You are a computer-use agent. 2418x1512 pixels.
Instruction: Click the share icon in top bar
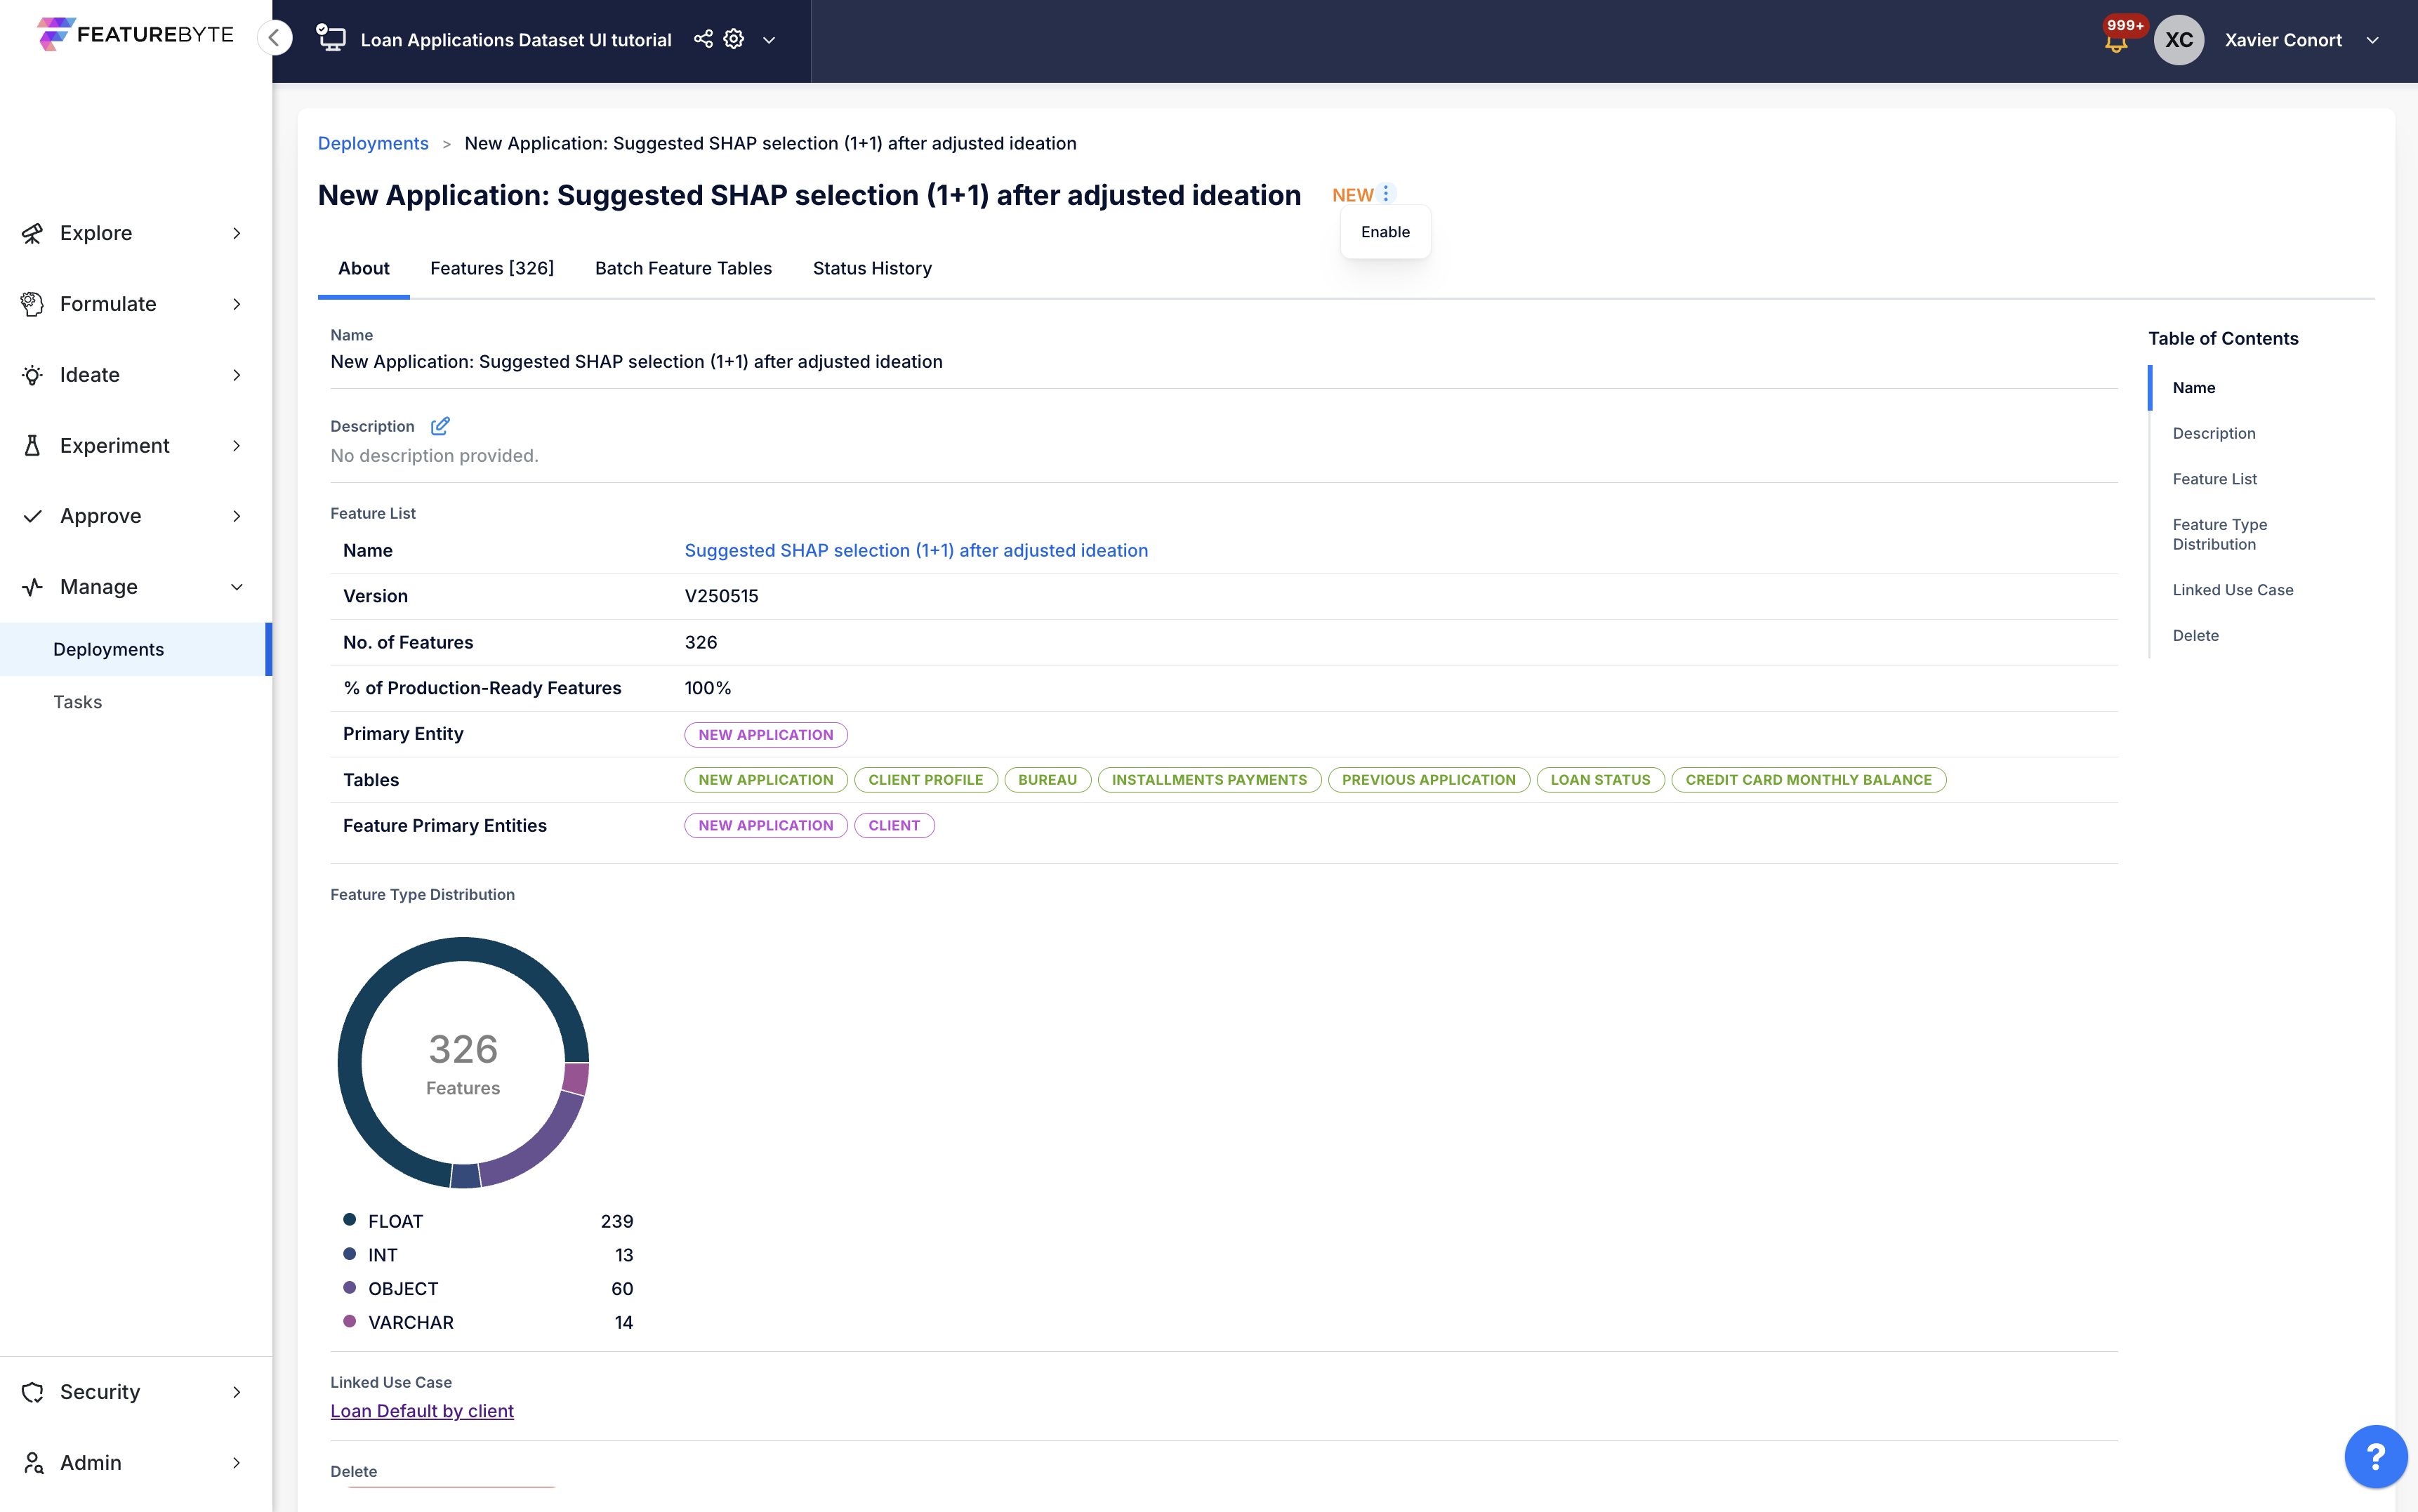pyautogui.click(x=703, y=39)
